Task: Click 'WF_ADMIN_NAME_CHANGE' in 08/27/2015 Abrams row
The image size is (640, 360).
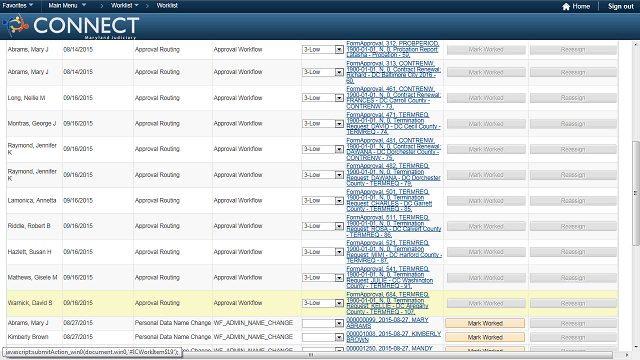Action: (x=253, y=323)
